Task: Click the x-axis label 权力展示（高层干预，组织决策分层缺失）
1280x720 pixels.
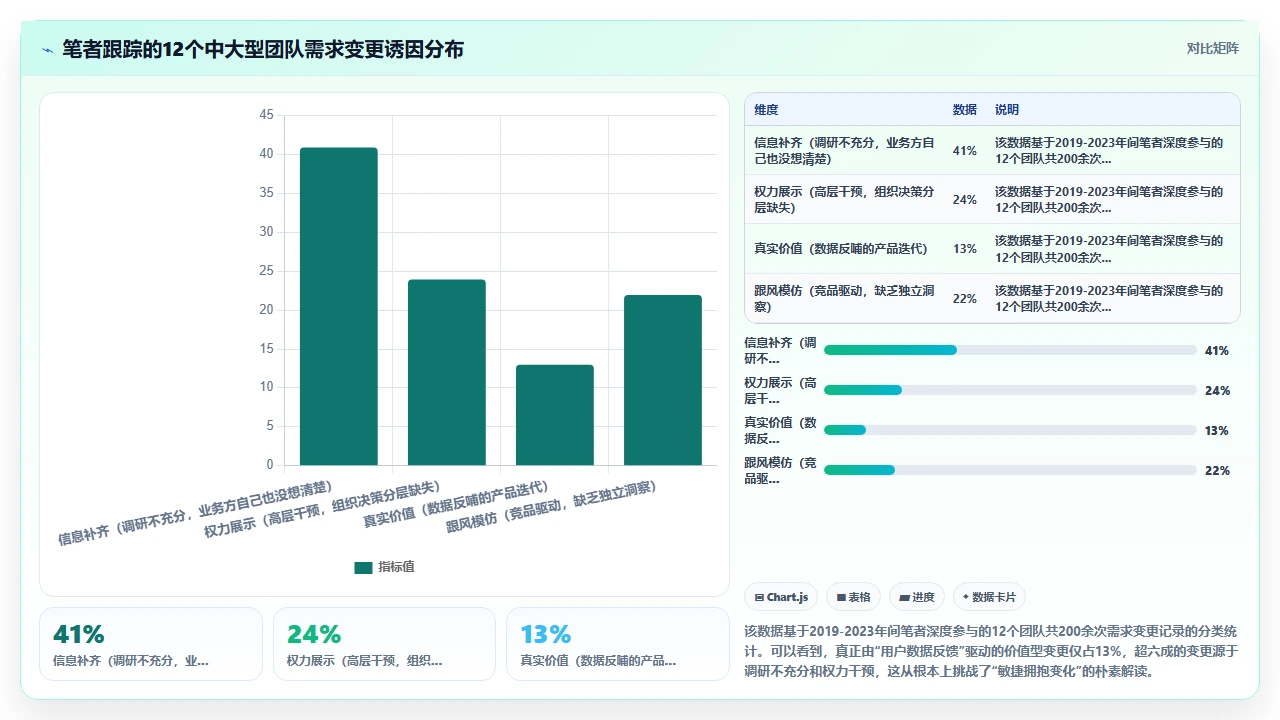Action: pyautogui.click(x=322, y=509)
